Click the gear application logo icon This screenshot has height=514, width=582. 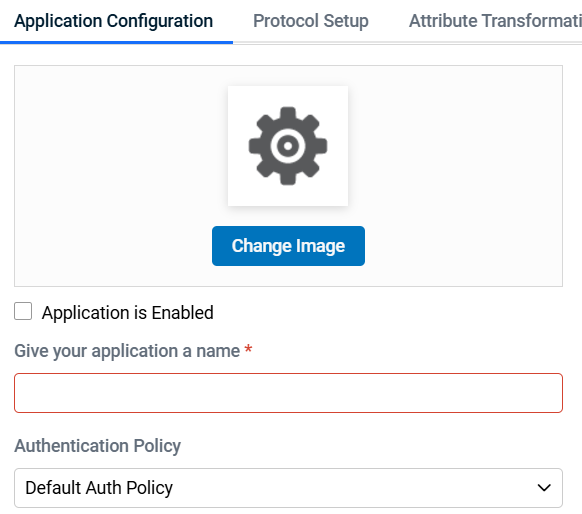click(288, 146)
